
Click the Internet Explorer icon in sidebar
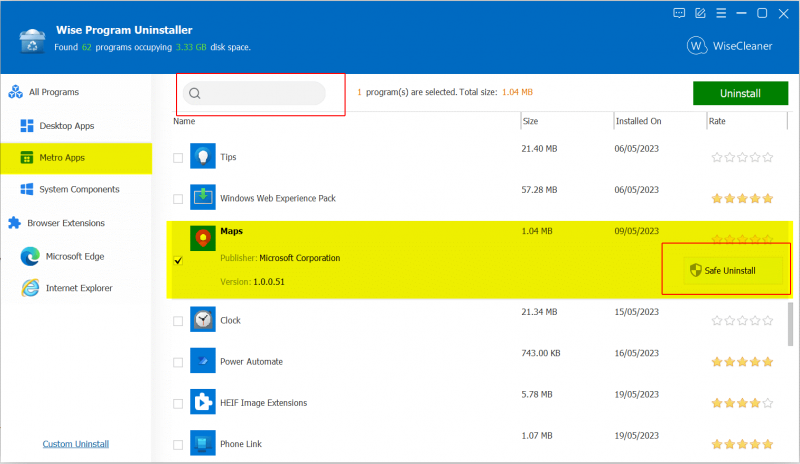coord(30,288)
